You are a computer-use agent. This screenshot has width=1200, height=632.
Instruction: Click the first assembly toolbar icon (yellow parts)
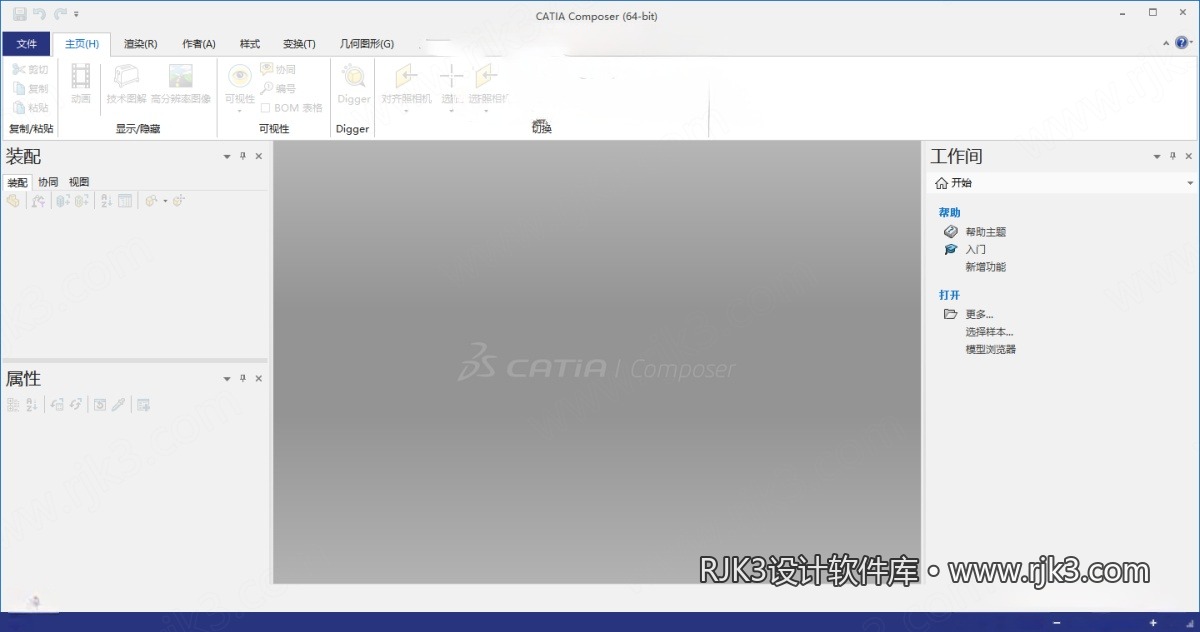point(13,201)
